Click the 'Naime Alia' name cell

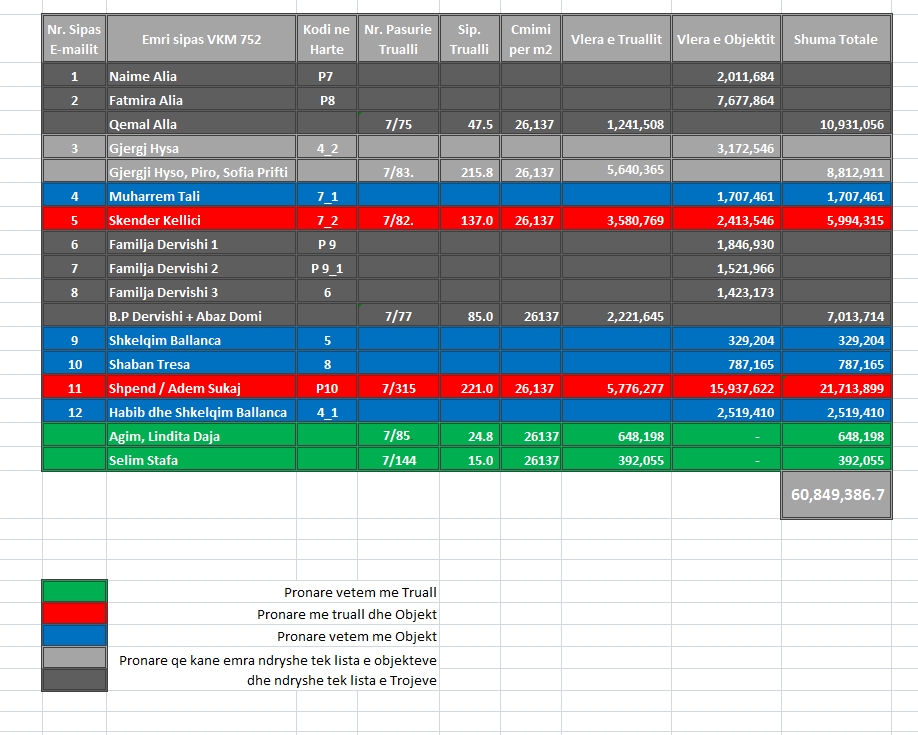click(x=201, y=76)
